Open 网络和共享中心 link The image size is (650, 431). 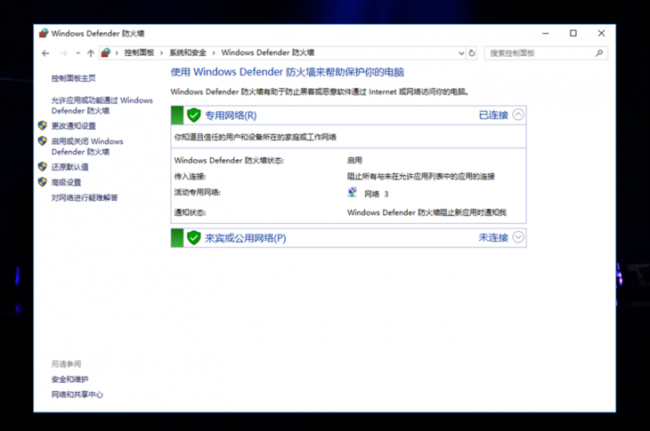(77, 395)
